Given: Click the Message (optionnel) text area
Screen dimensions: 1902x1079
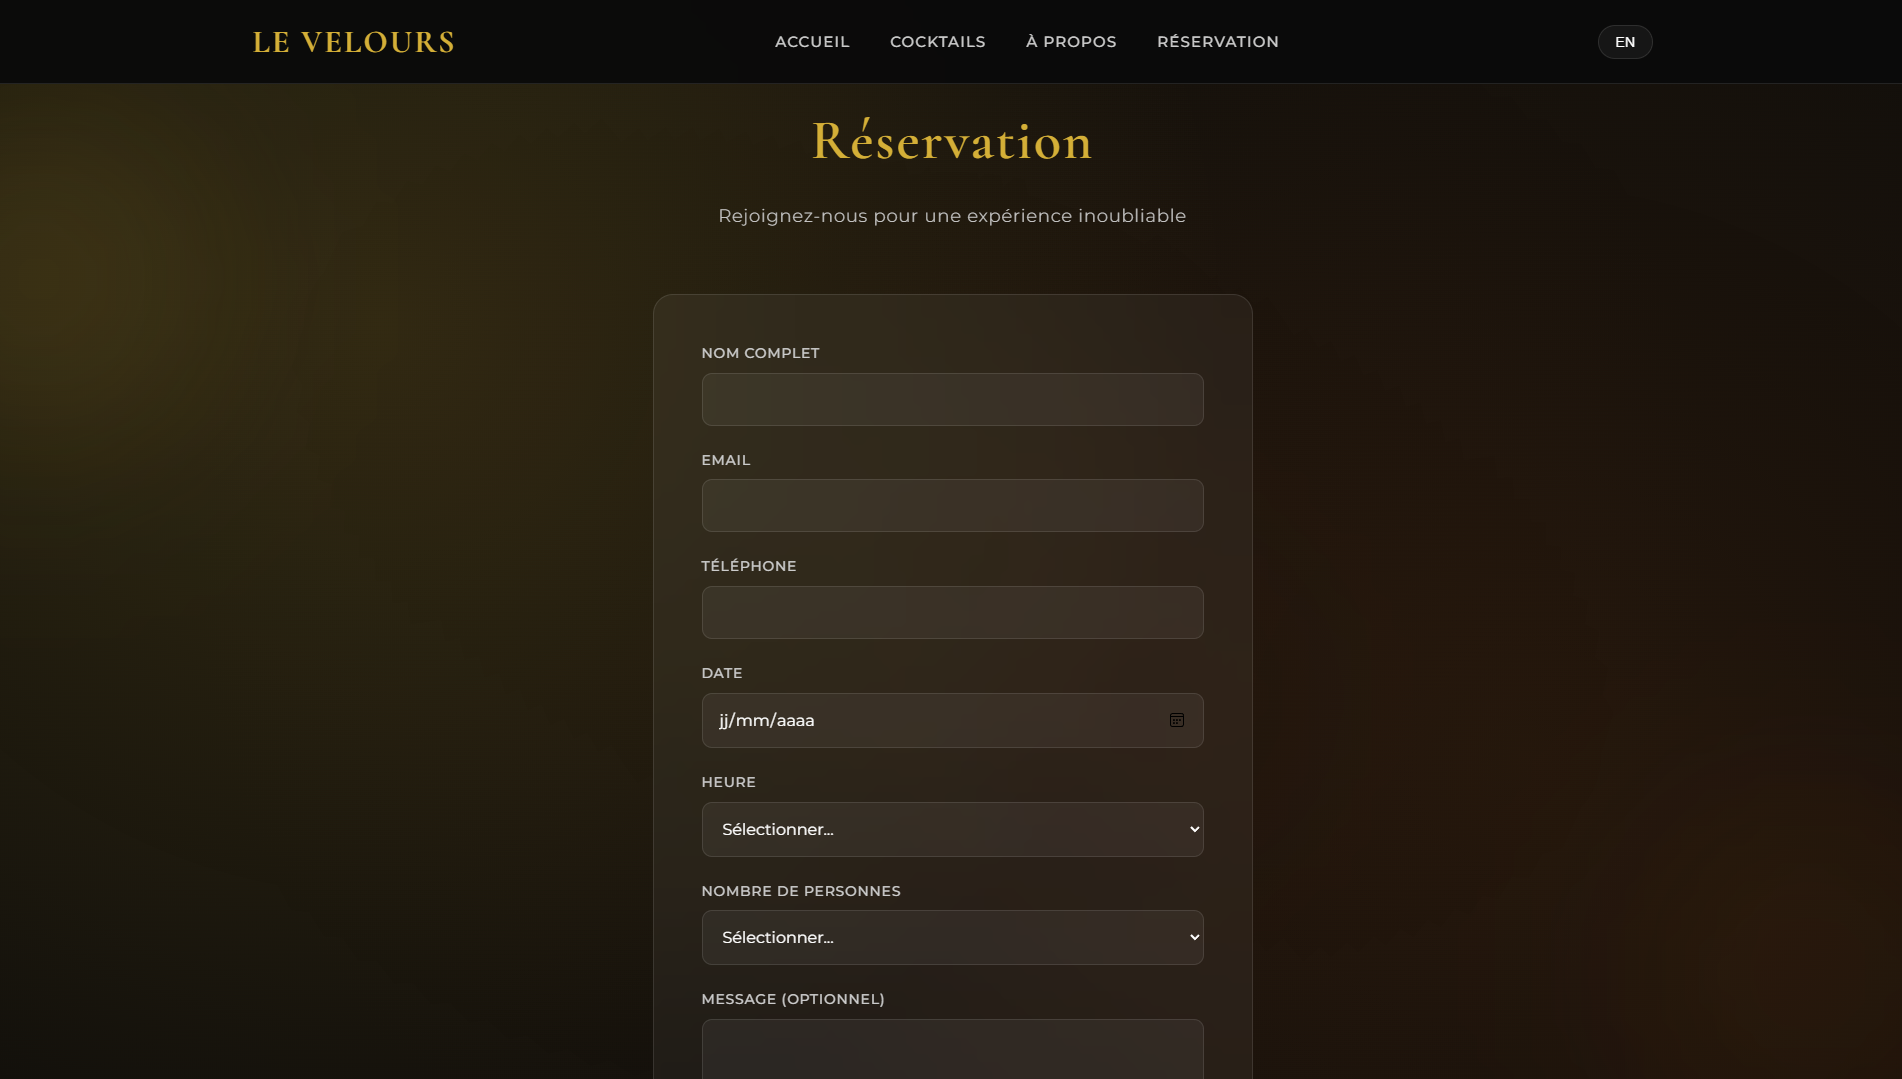Looking at the screenshot, I should coord(952,1050).
